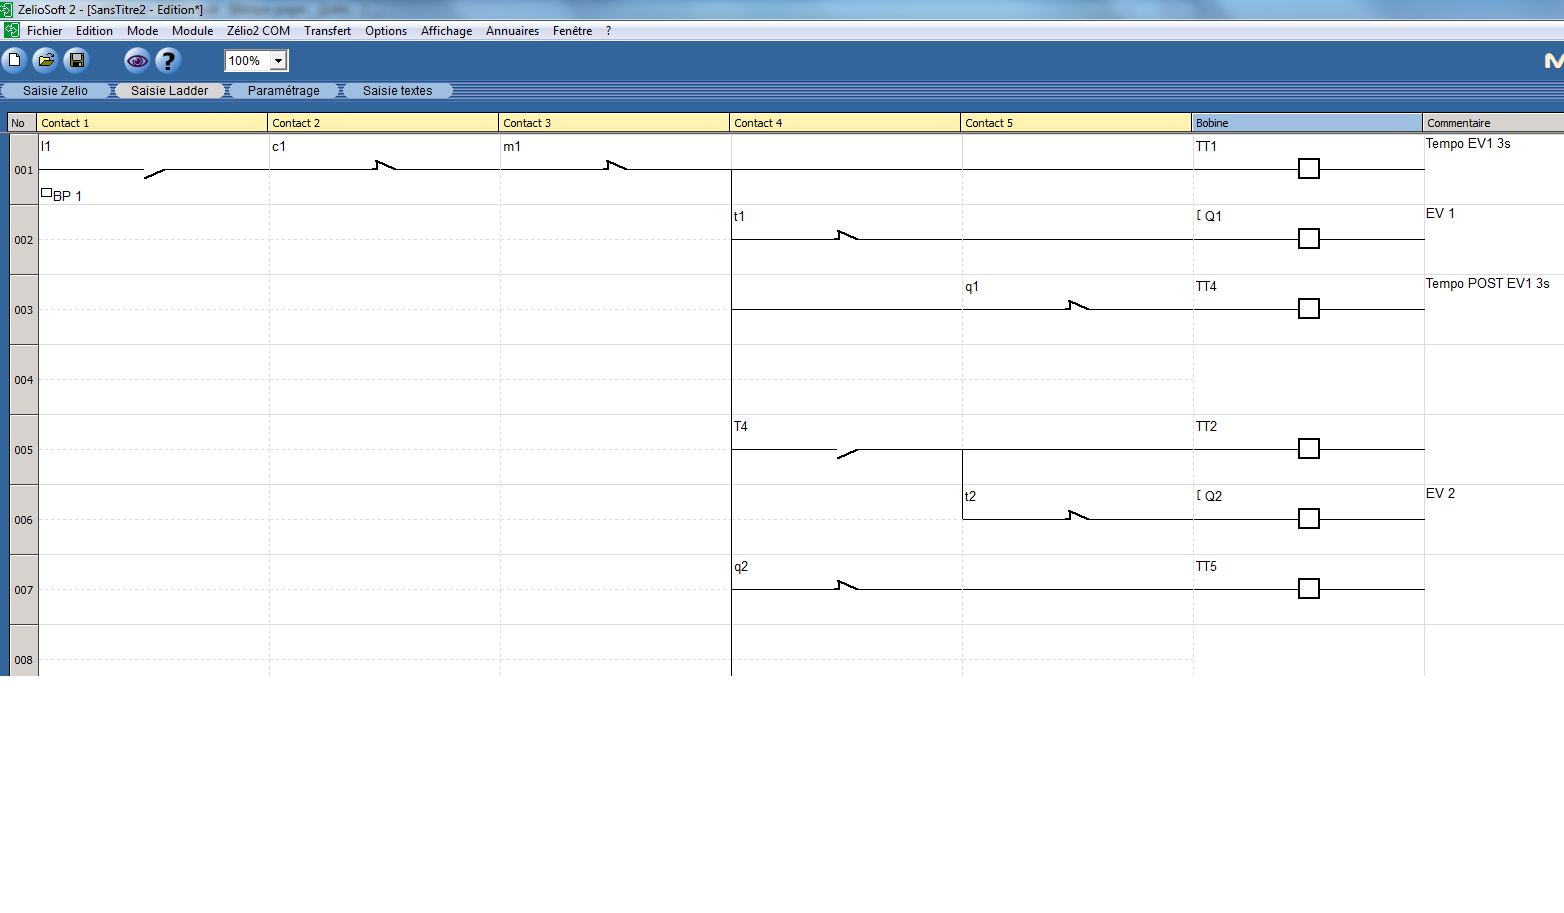Open an existing file via the folder icon
Image resolution: width=1564 pixels, height=913 pixels.
pos(46,61)
